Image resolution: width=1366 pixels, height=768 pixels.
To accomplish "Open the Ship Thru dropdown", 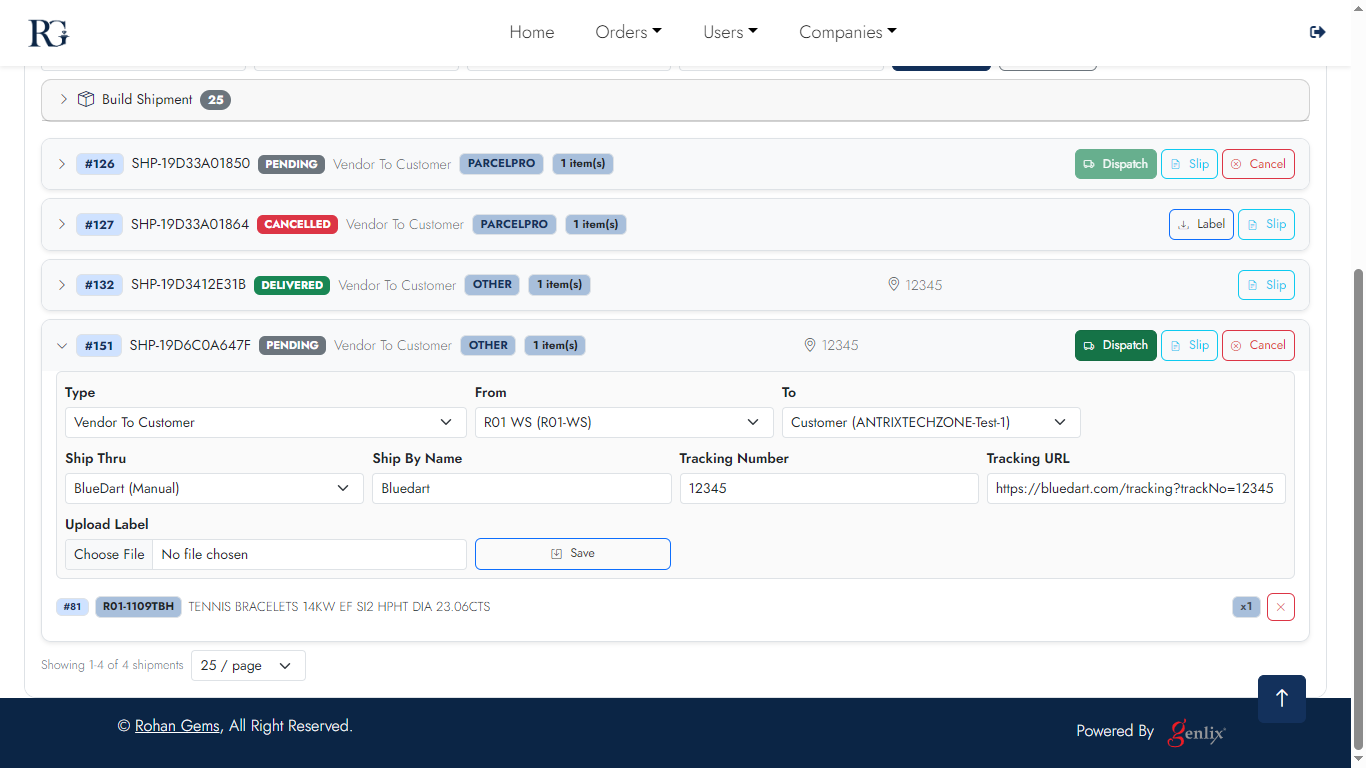I will pyautogui.click(x=214, y=489).
